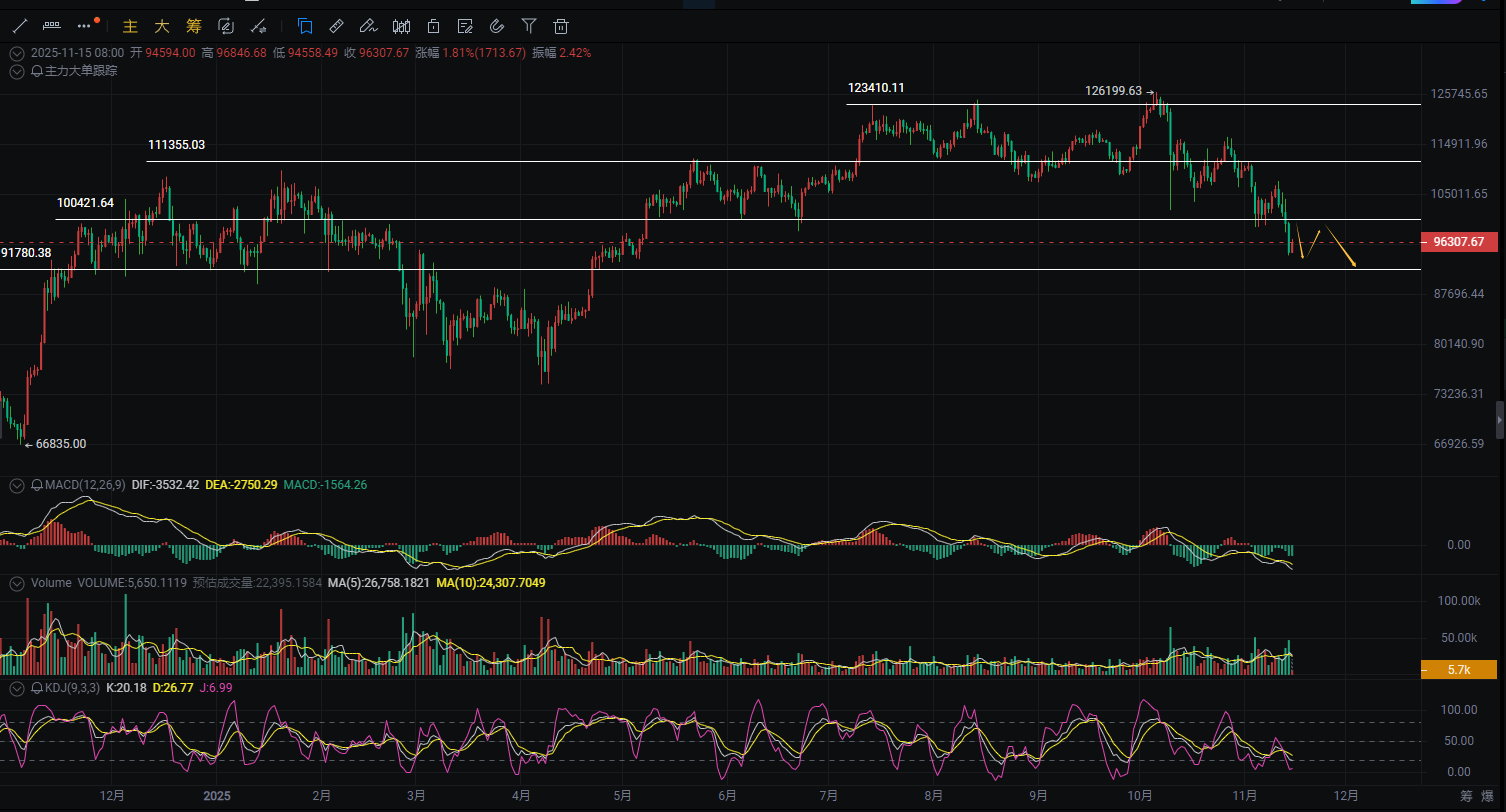Select the trend line drawing tool
This screenshot has width=1506, height=812.
19,26
